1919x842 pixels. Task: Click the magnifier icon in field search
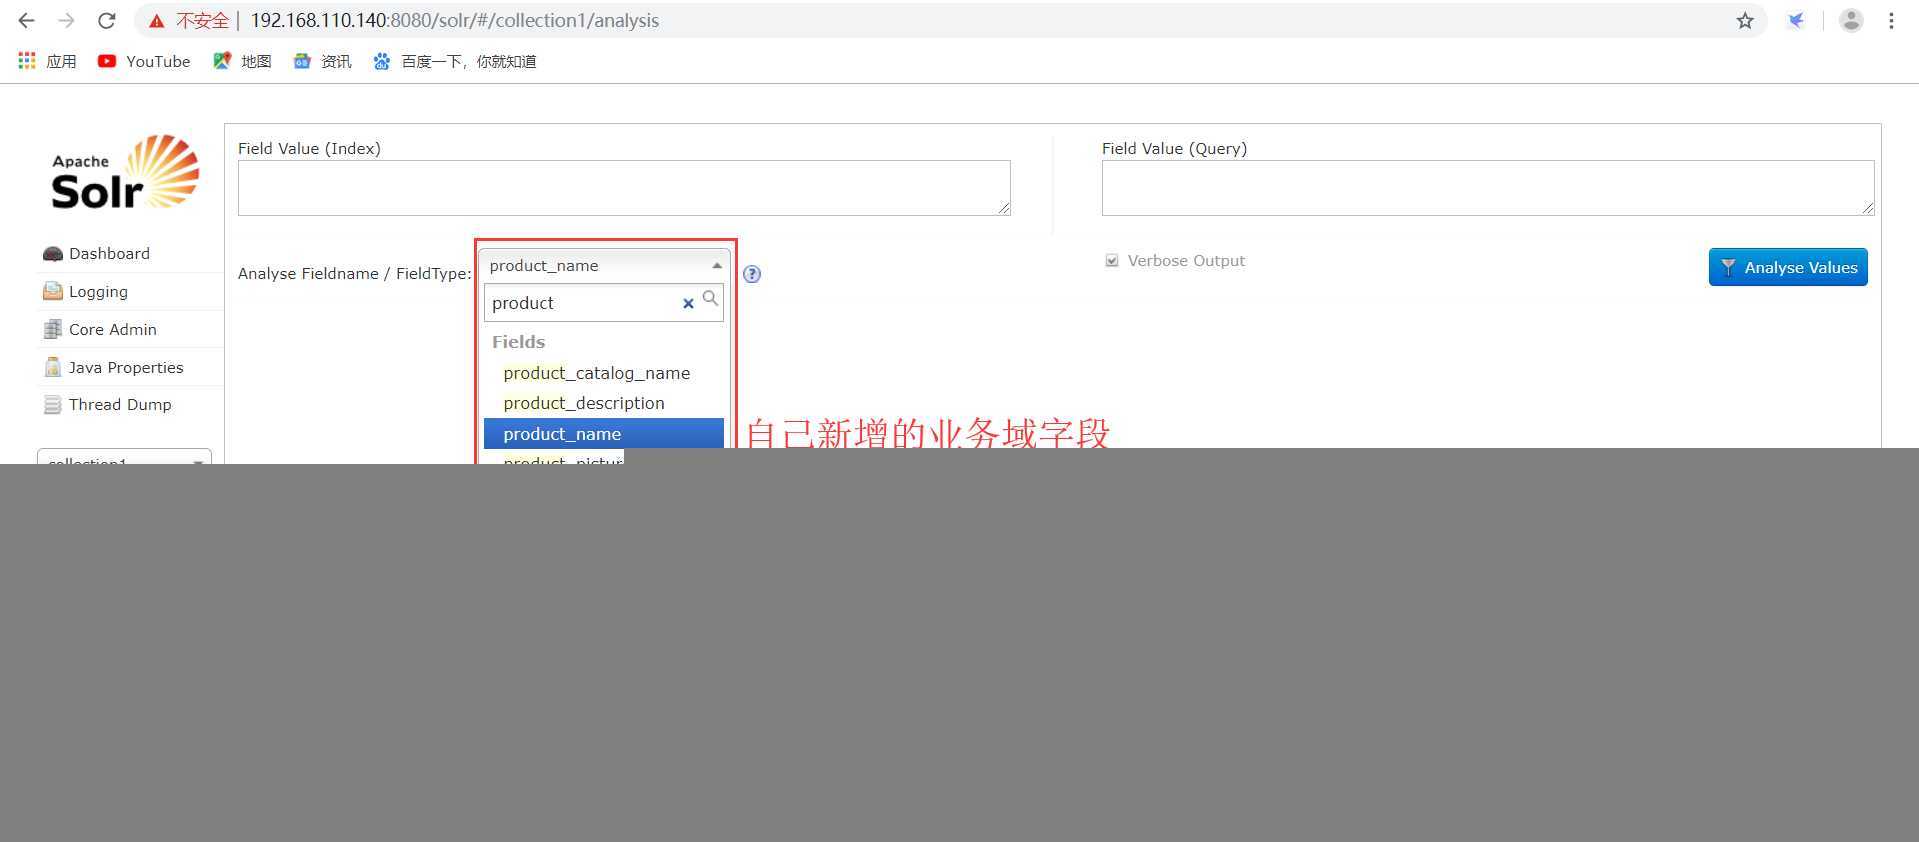(710, 298)
